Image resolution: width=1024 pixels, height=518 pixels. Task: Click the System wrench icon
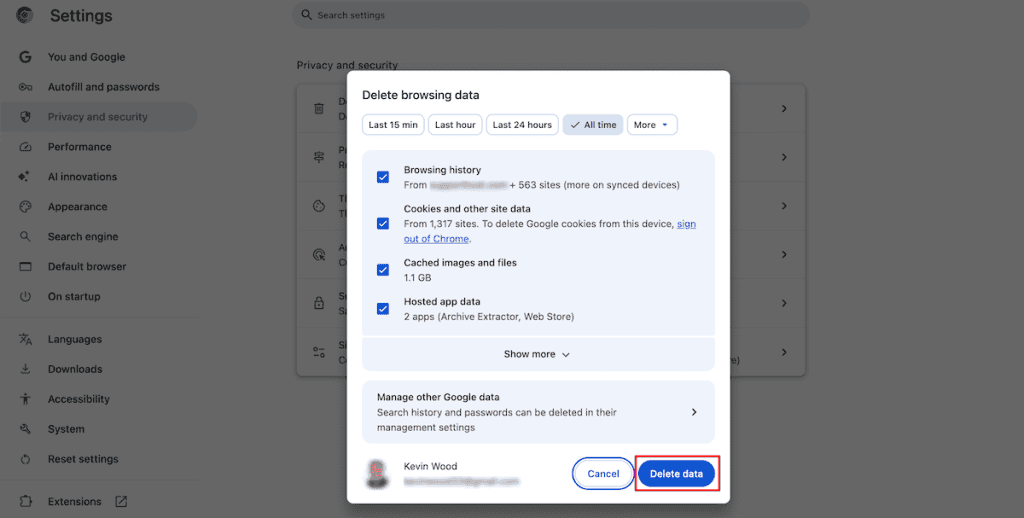25,429
